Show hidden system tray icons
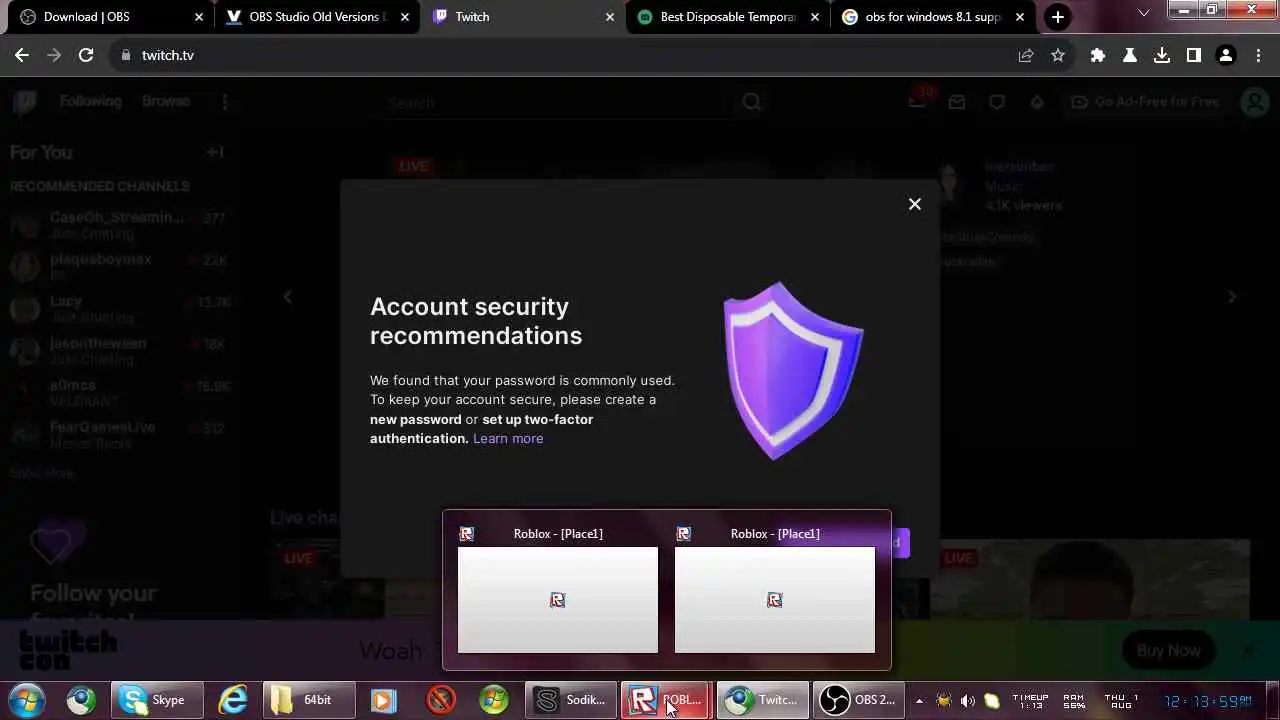Image resolution: width=1280 pixels, height=720 pixels. [x=919, y=701]
